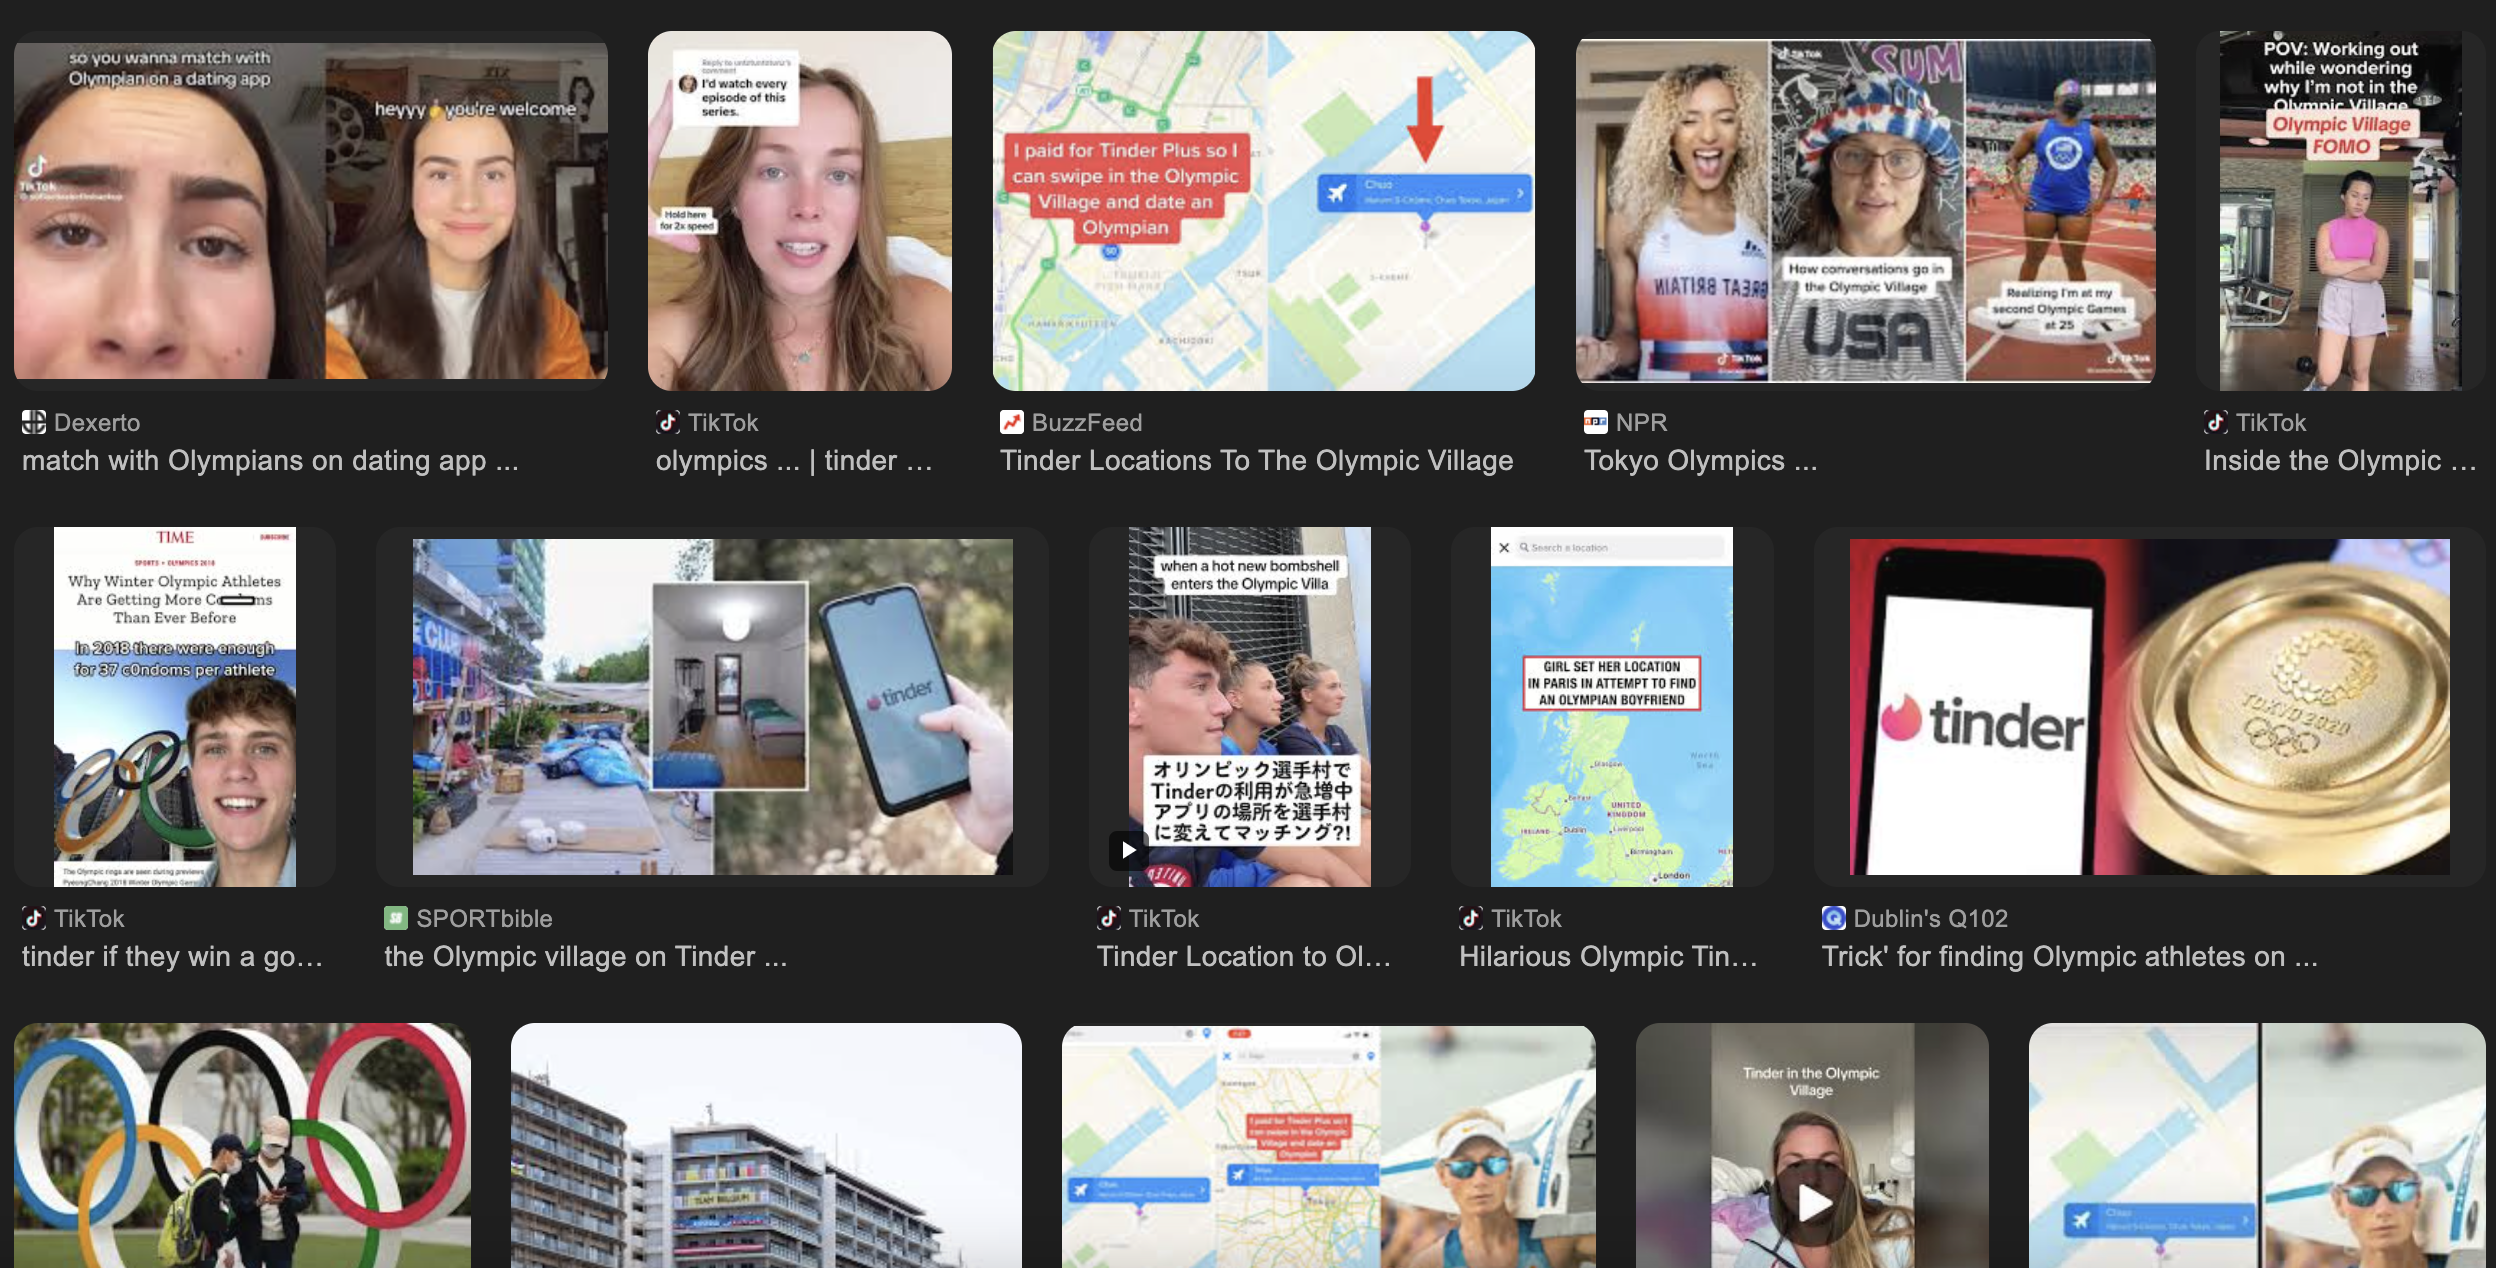Open 'Trick' for finding Olympic athletes on' link

pyautogui.click(x=2068, y=957)
